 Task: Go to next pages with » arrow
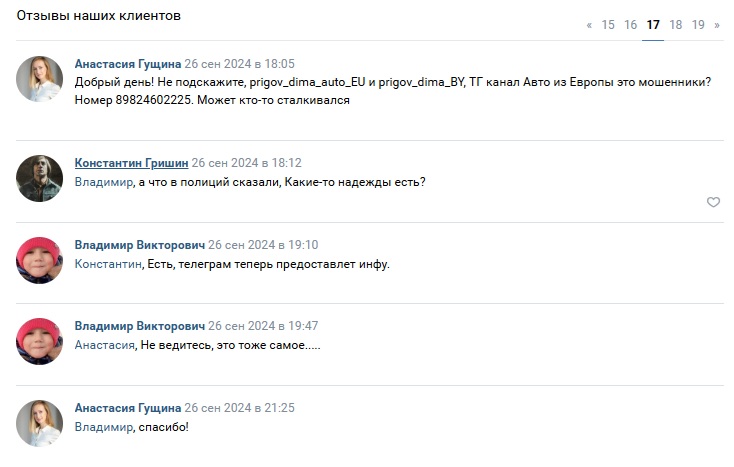(x=716, y=25)
